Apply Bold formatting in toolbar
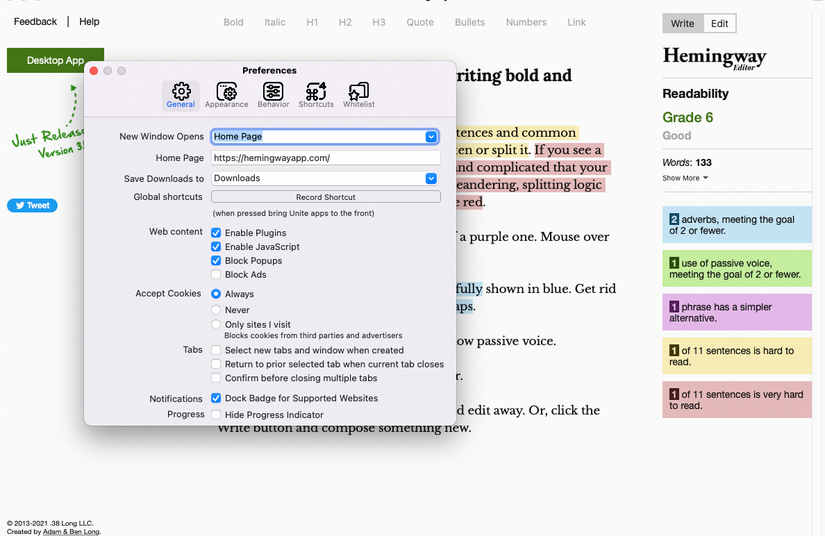The image size is (825, 536). tap(233, 22)
